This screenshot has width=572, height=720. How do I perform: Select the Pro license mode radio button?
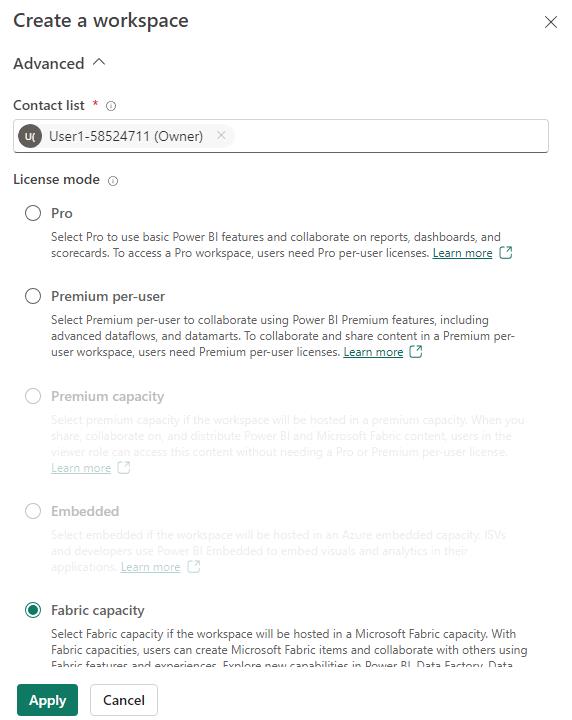33,213
